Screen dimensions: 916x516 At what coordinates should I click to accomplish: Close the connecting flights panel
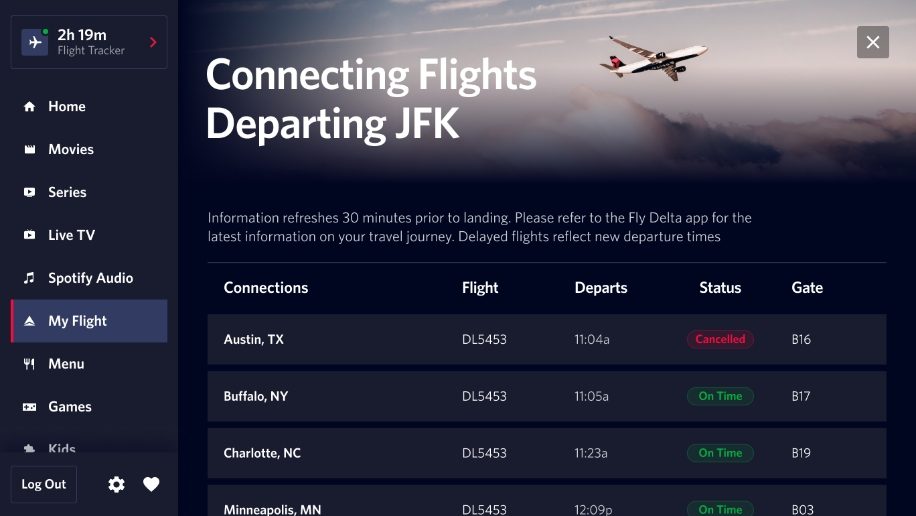click(872, 42)
